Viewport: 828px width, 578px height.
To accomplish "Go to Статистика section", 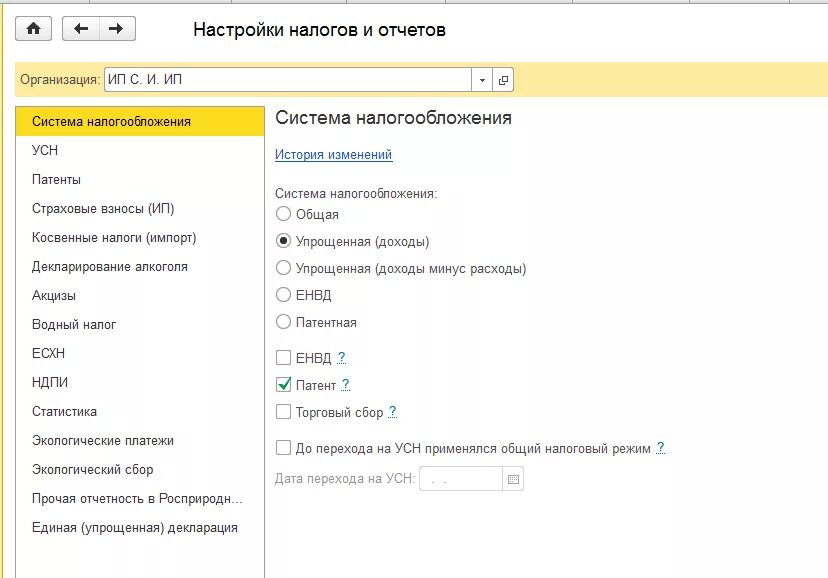I will point(140,411).
